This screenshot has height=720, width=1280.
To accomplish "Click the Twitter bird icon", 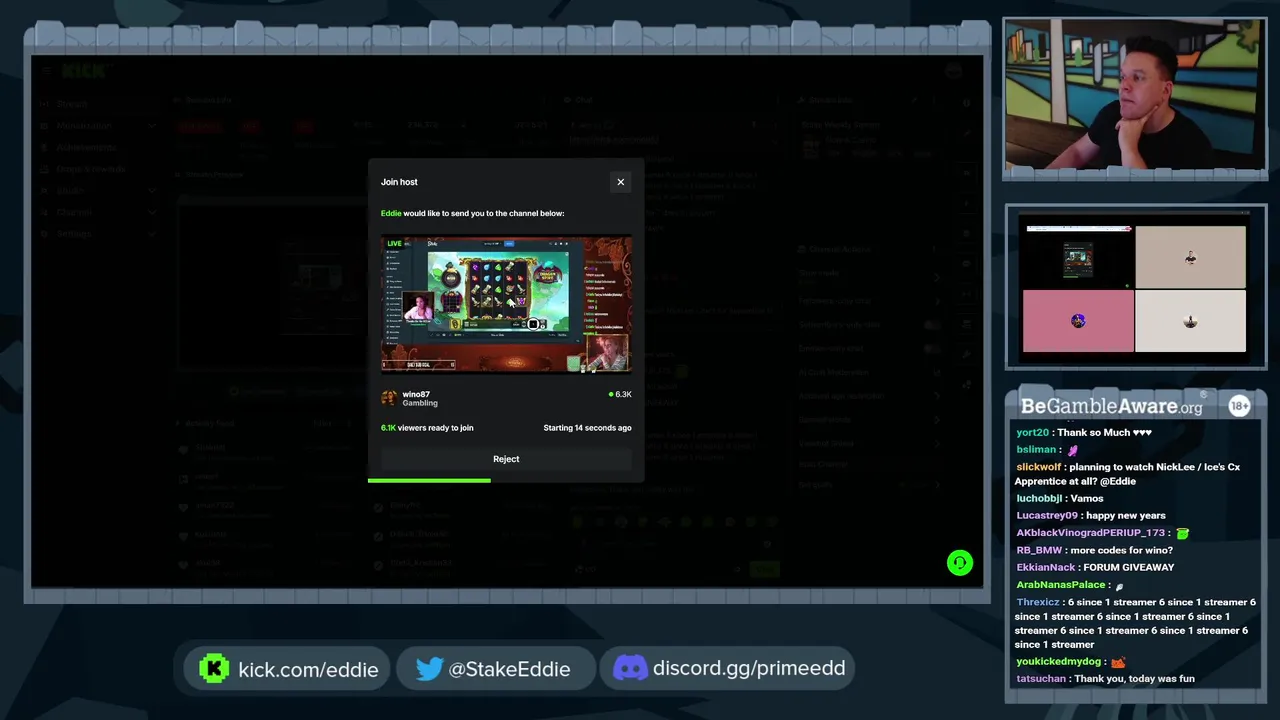I will coord(430,669).
